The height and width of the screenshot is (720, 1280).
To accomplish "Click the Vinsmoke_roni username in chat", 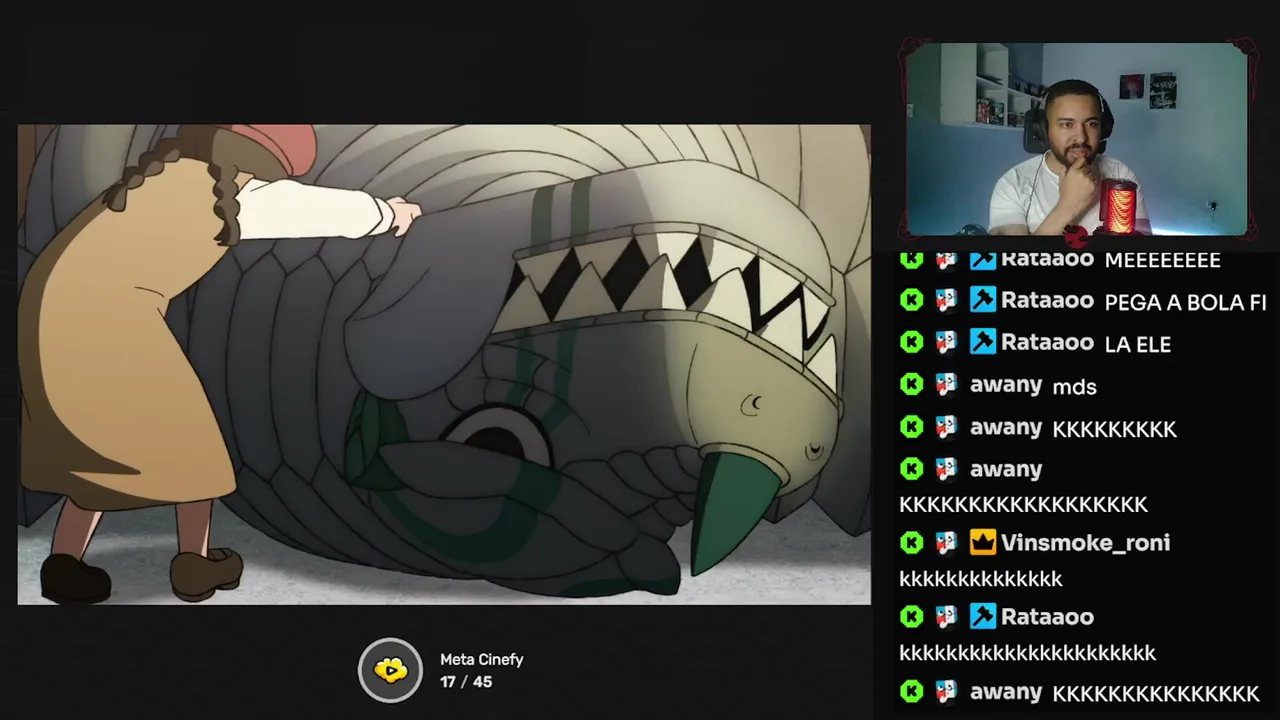I will point(1085,543).
